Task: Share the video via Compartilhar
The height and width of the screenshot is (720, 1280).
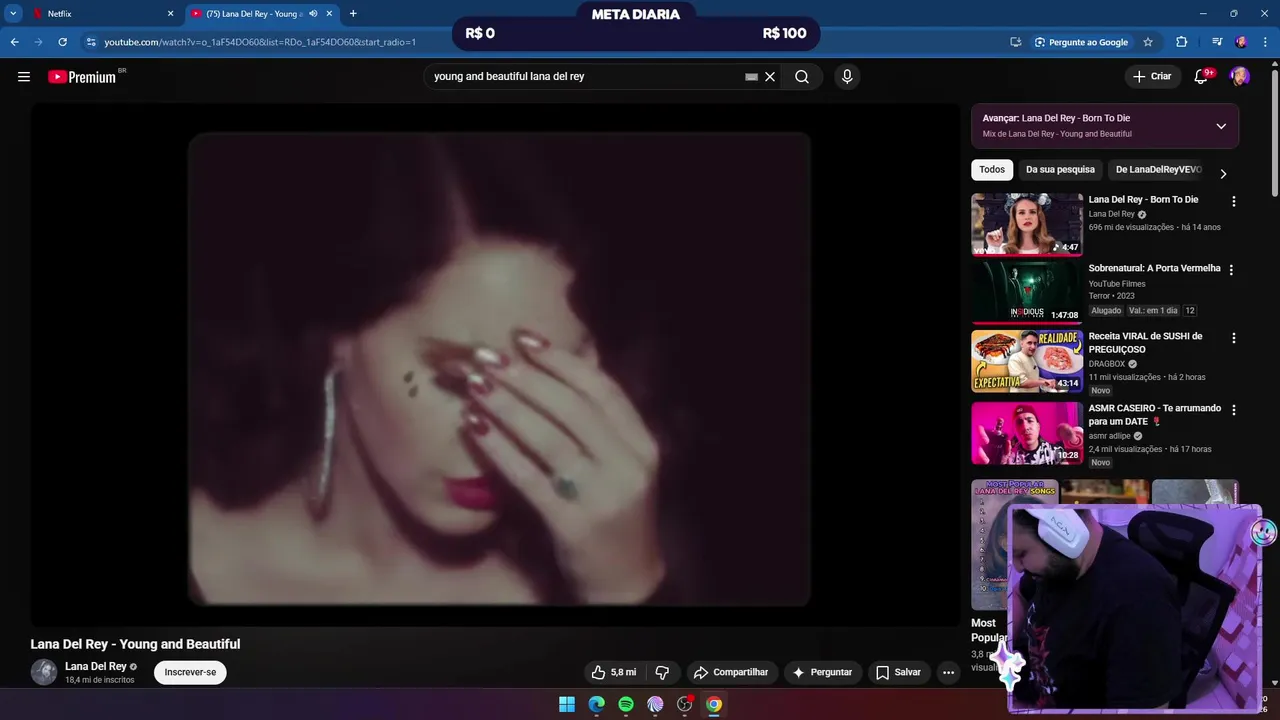Action: tap(731, 672)
